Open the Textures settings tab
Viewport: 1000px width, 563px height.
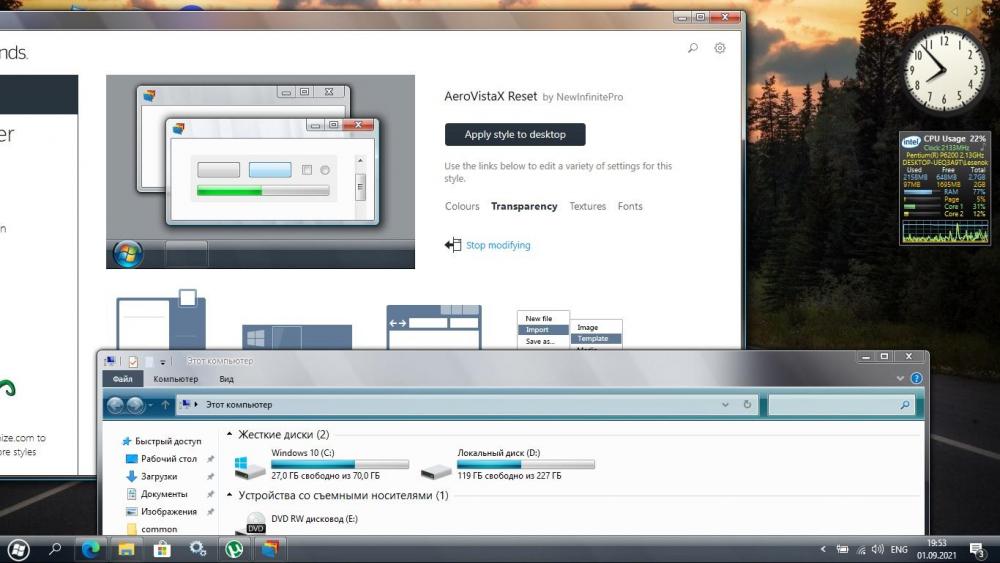pyautogui.click(x=588, y=206)
